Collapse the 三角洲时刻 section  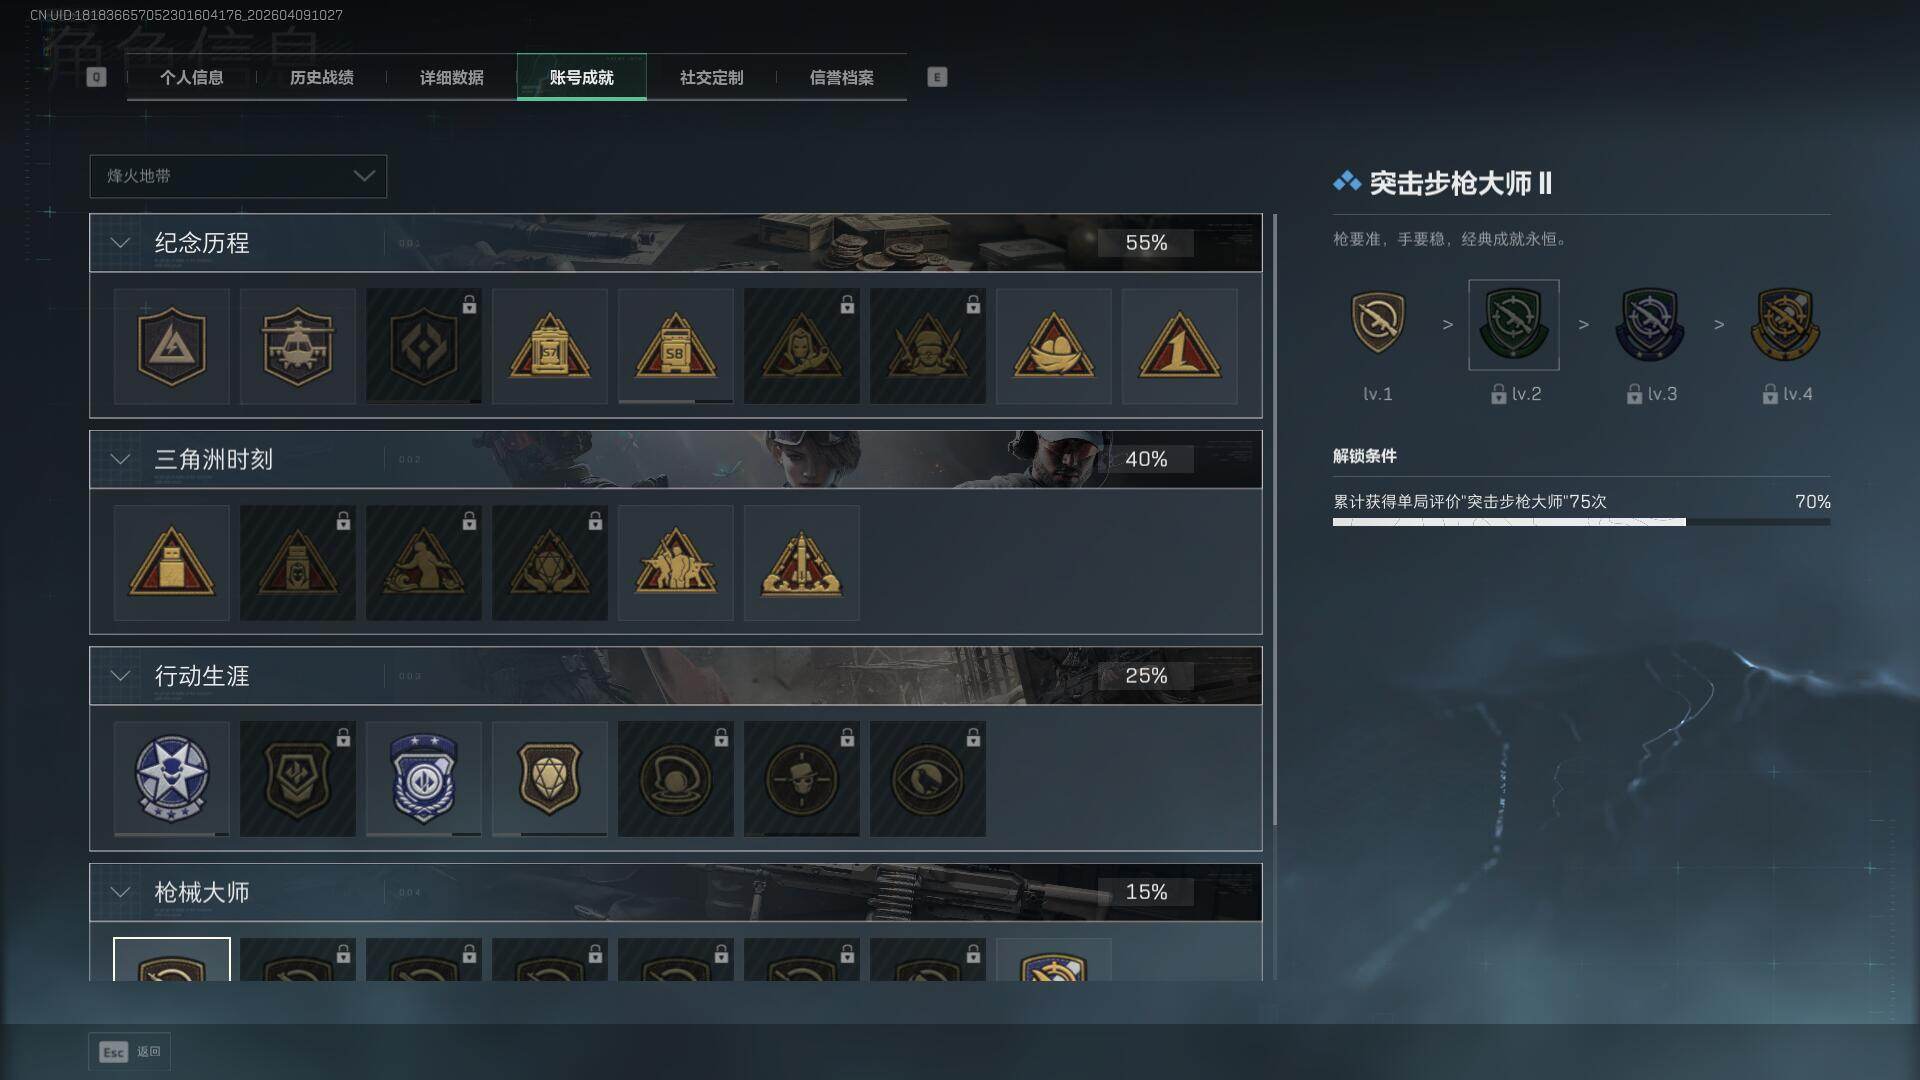[120, 459]
